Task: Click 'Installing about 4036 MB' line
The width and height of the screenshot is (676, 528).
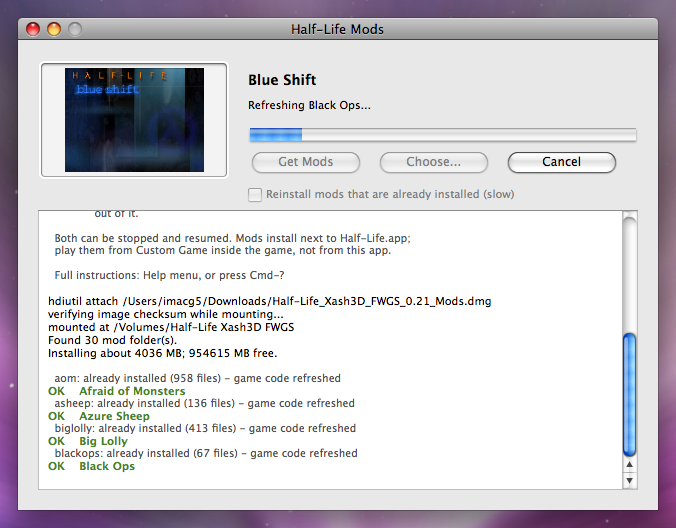Action: [x=163, y=353]
